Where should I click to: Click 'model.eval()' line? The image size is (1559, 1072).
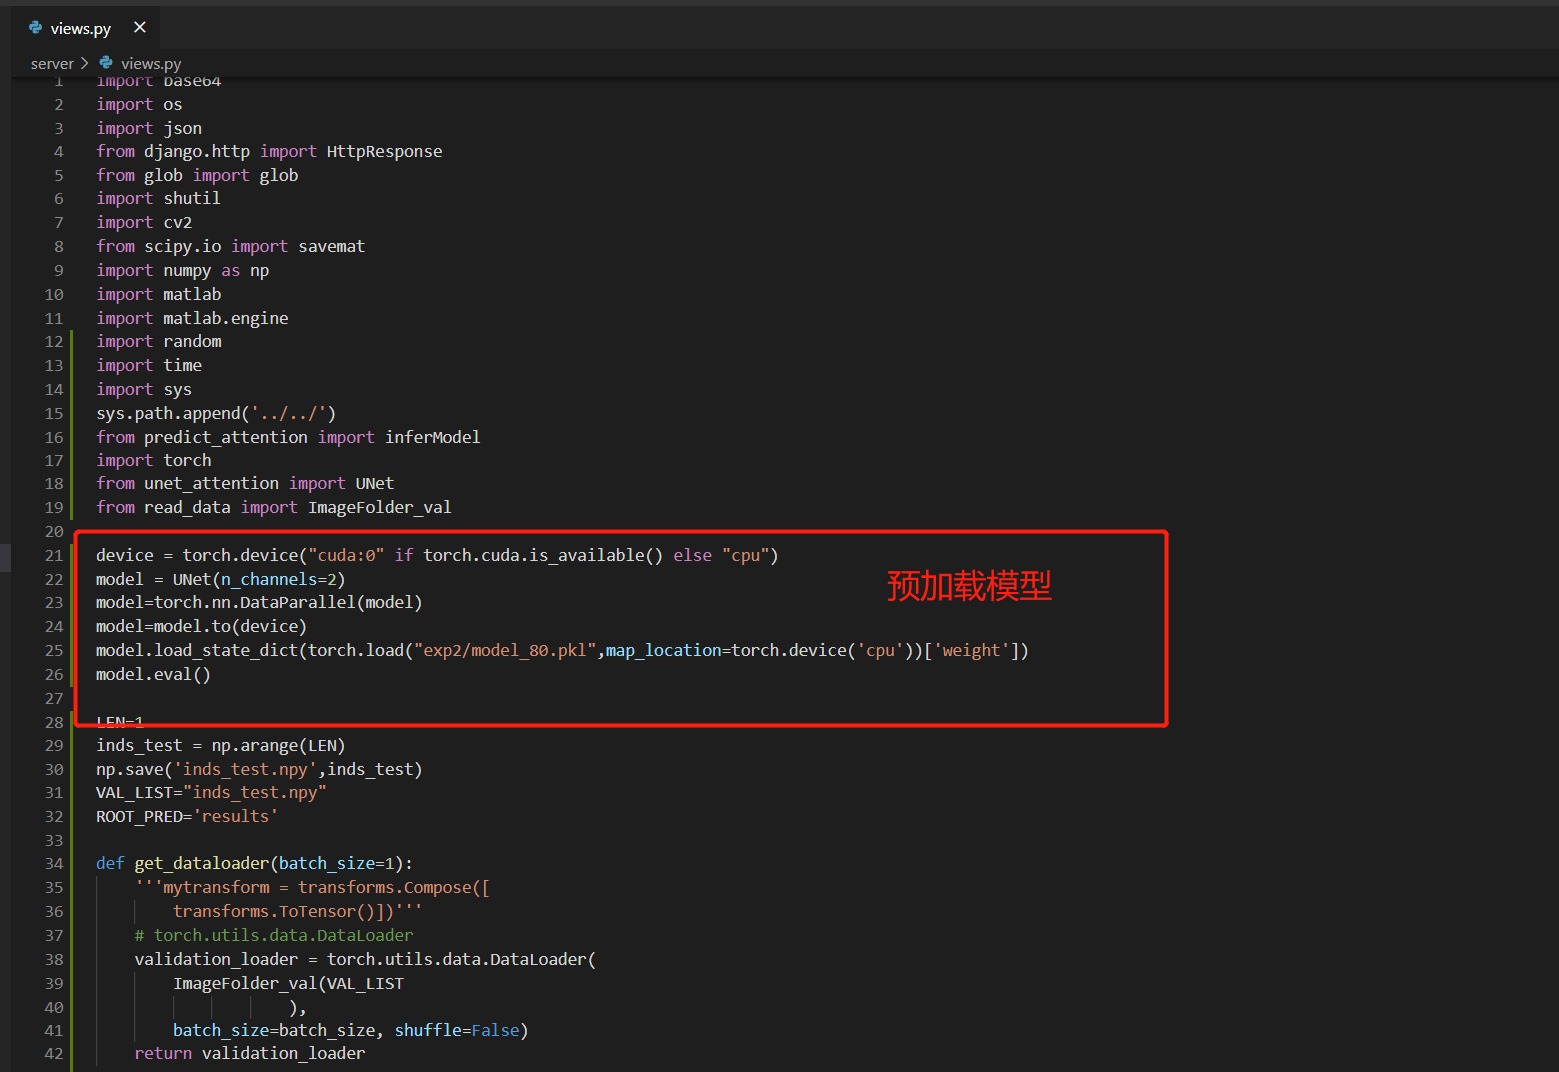click(x=153, y=674)
